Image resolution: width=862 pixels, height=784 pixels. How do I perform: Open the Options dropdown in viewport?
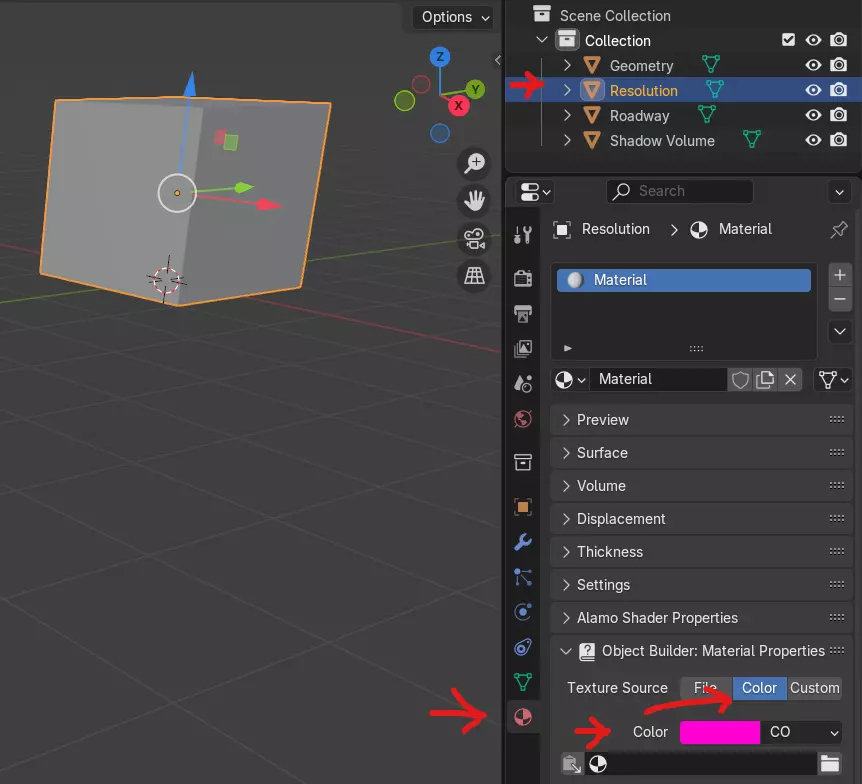pyautogui.click(x=455, y=17)
